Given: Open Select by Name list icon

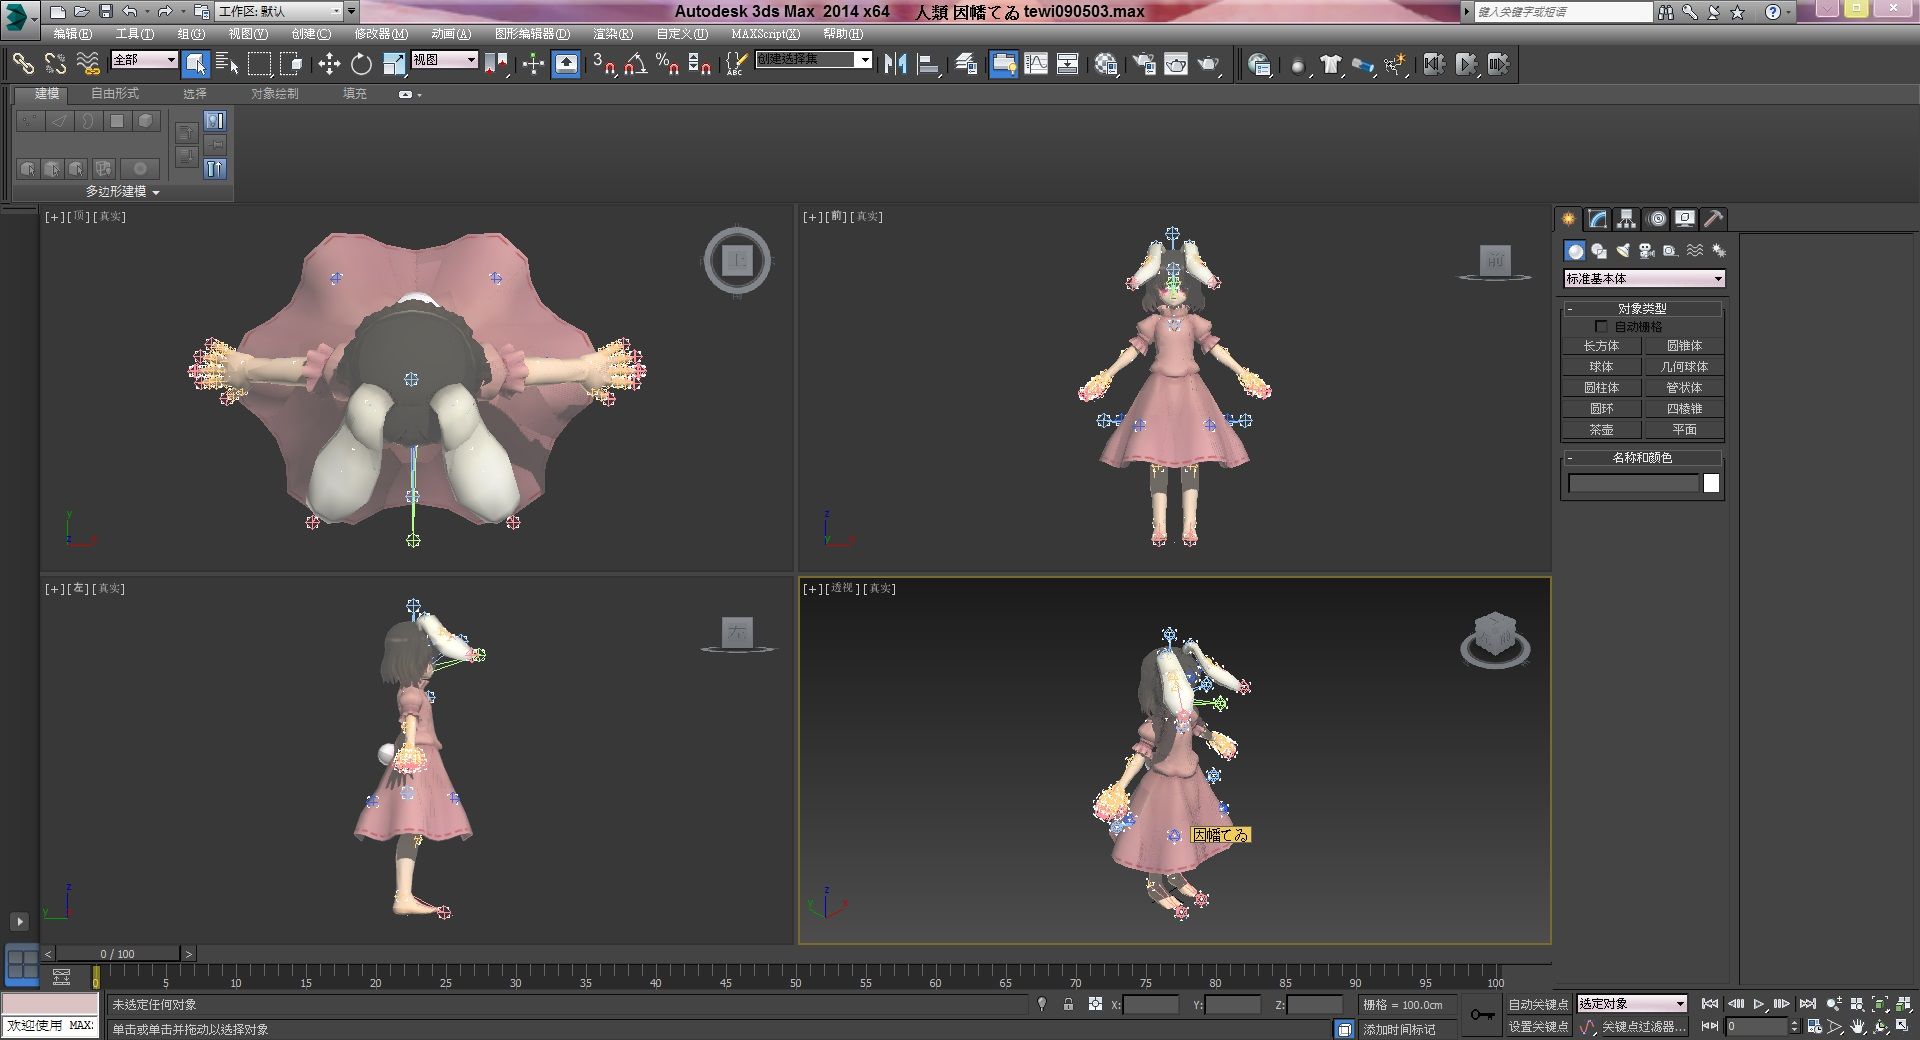Looking at the screenshot, I should click(227, 64).
